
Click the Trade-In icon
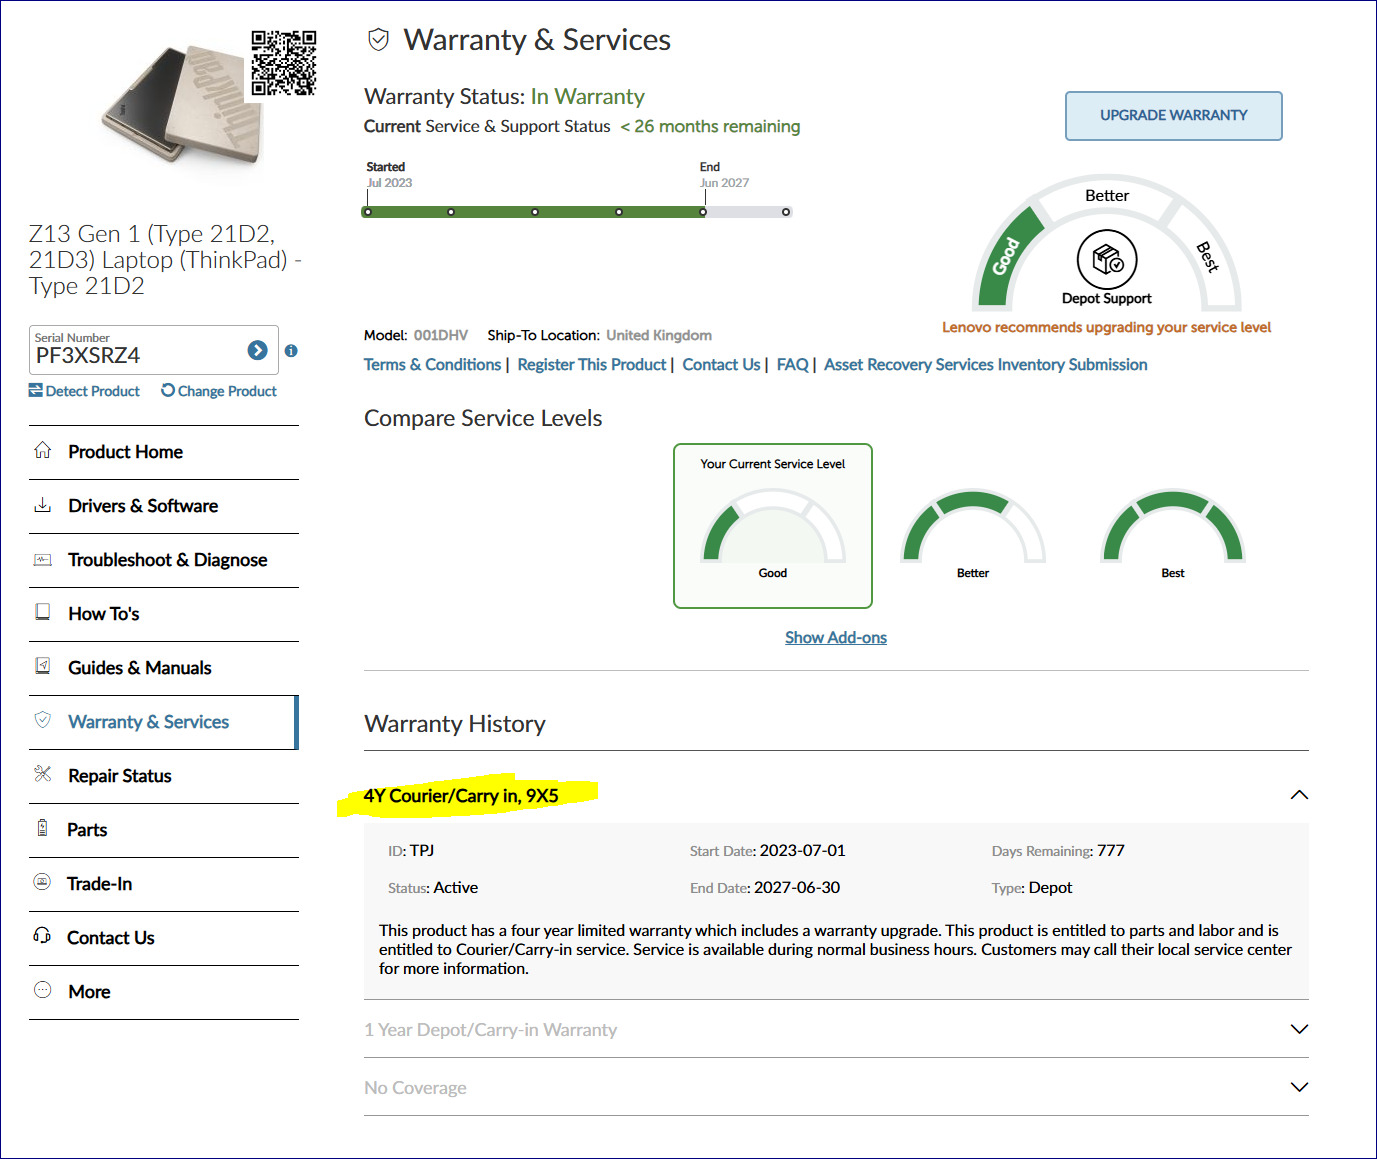[42, 882]
